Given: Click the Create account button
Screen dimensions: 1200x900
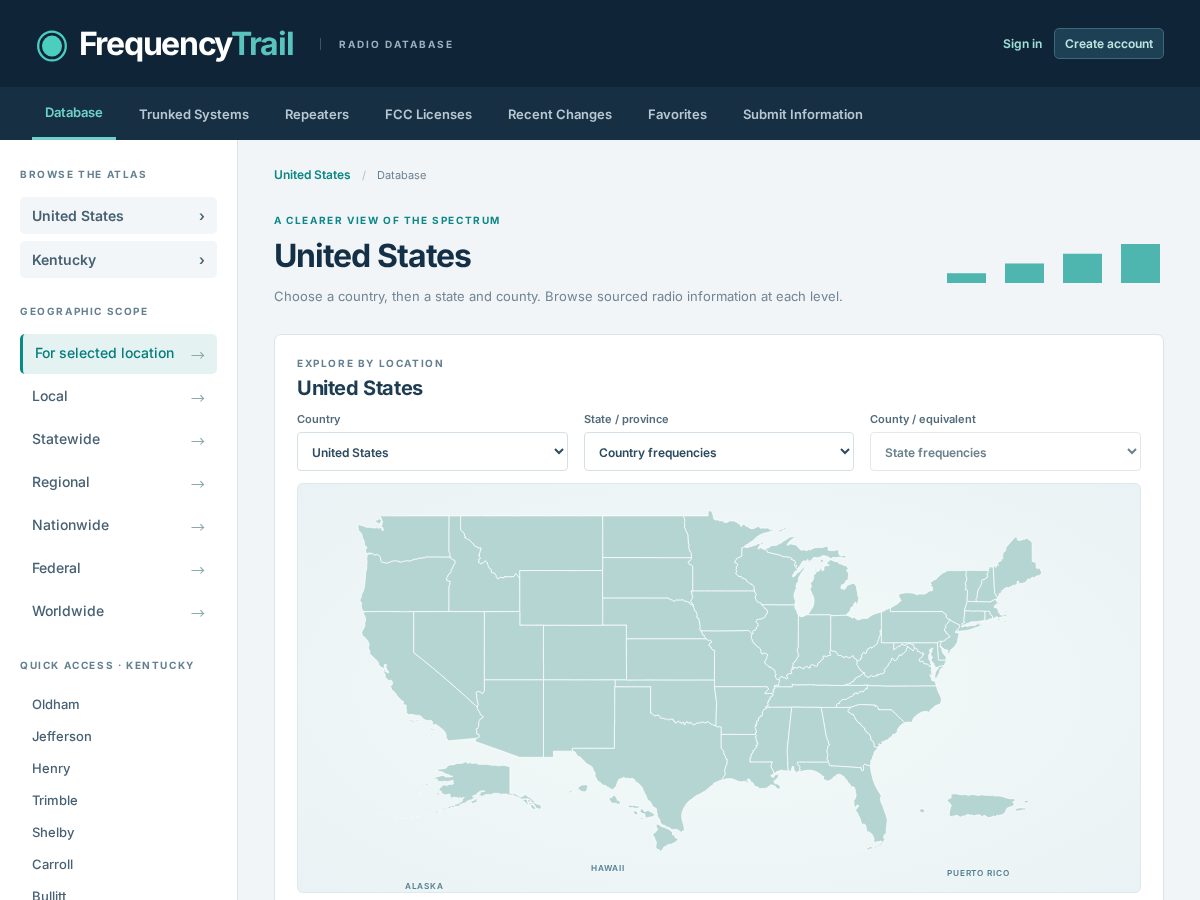Looking at the screenshot, I should click(x=1109, y=44).
